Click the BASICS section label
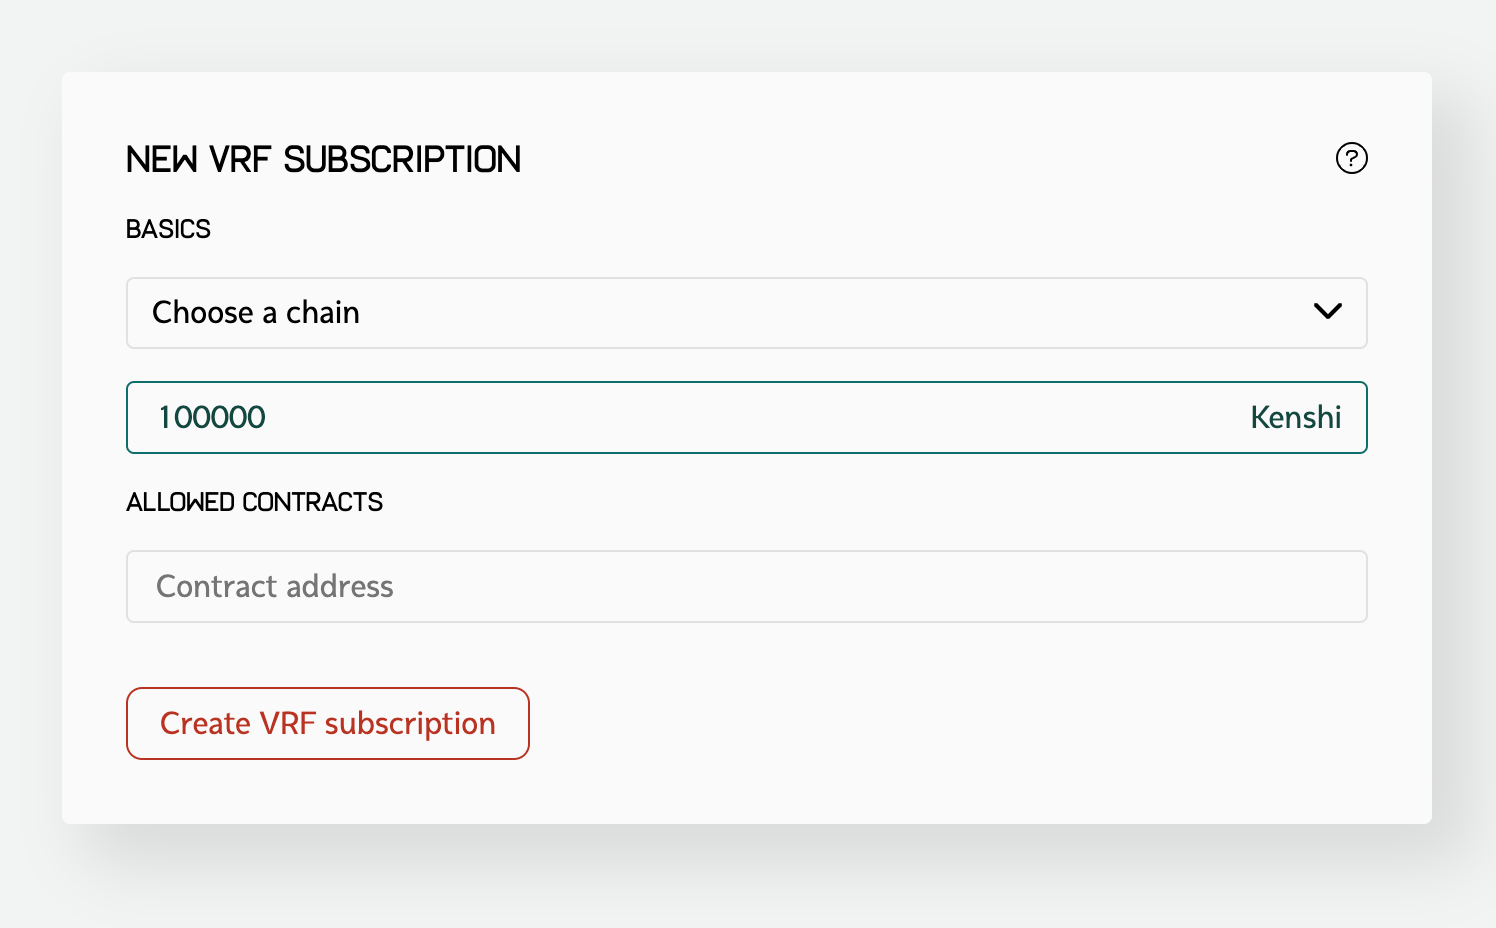Viewport: 1496px width, 928px height. (168, 229)
